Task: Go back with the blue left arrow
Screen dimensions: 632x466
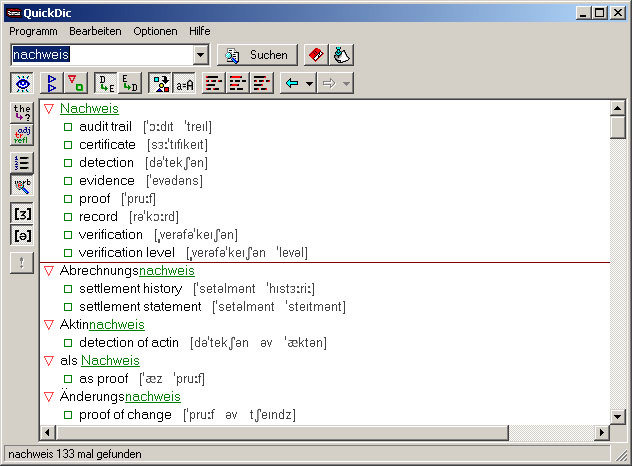Action: (x=292, y=83)
